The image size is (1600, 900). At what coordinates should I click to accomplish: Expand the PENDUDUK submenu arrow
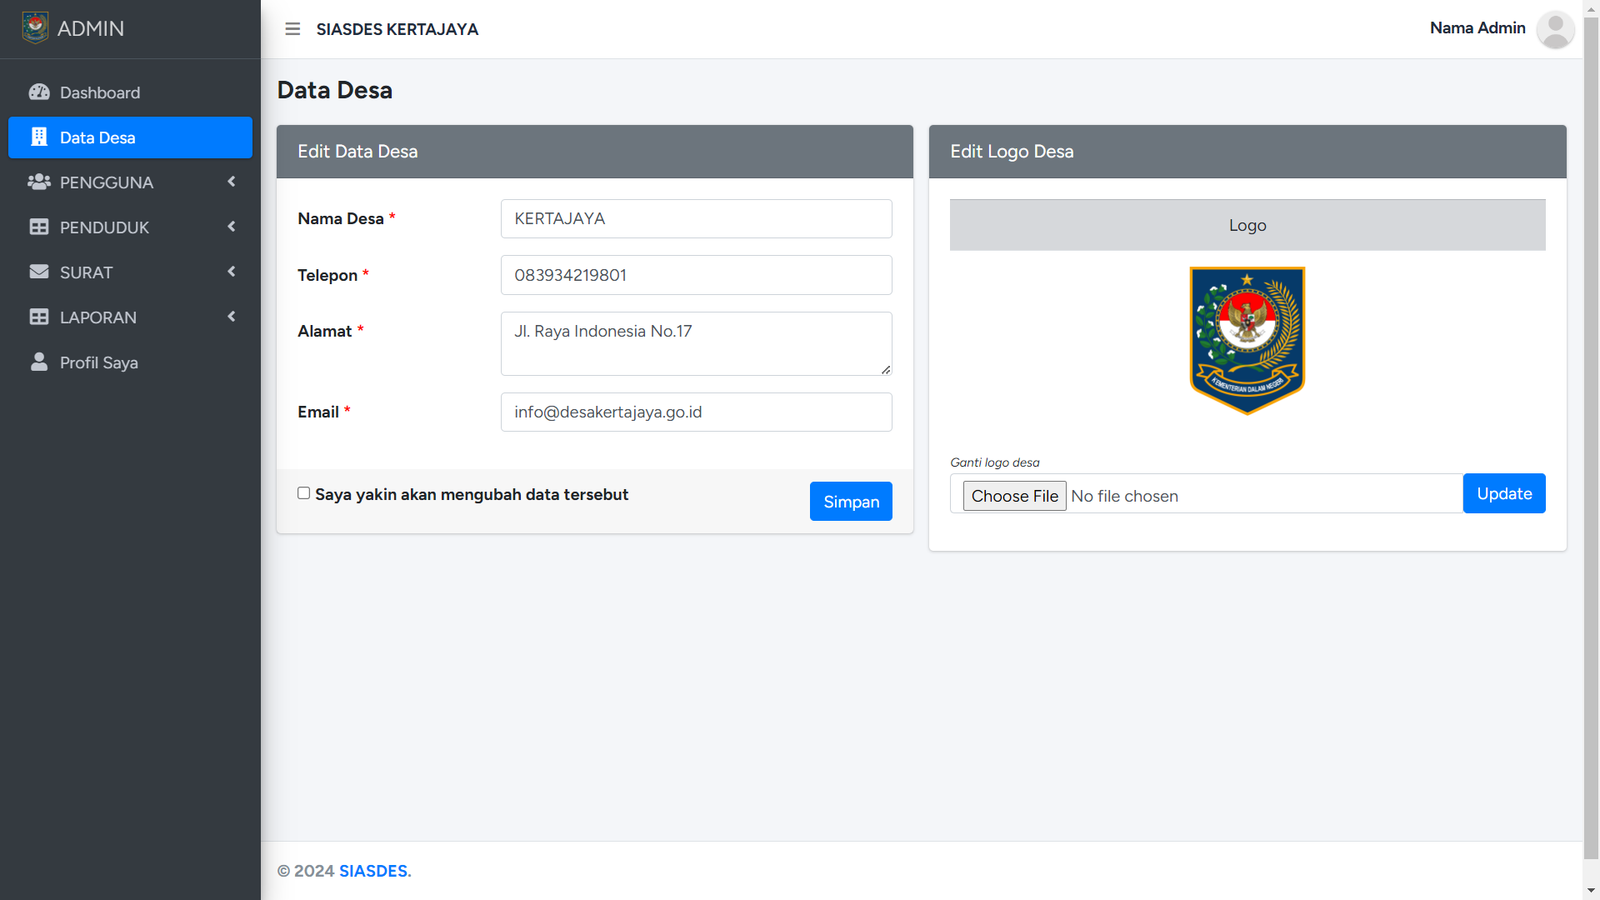231,227
